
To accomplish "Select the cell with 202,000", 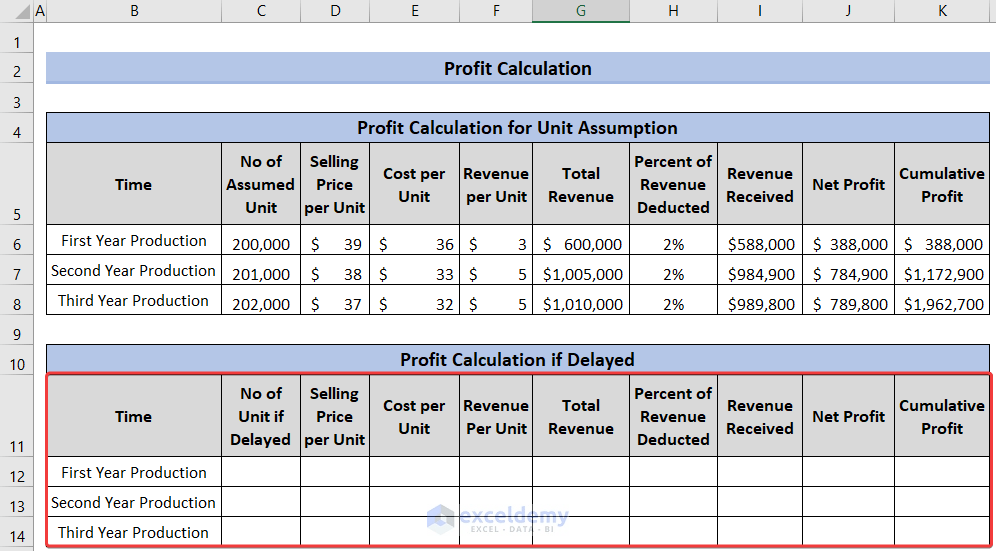I will (x=261, y=300).
